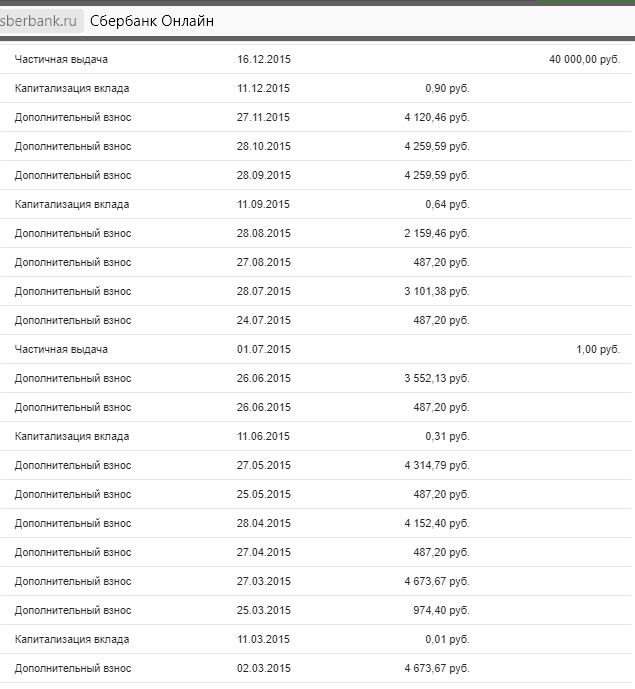Click the date 28.09.2015
Image resolution: width=635 pixels, height=689 pixels.
pyautogui.click(x=264, y=176)
